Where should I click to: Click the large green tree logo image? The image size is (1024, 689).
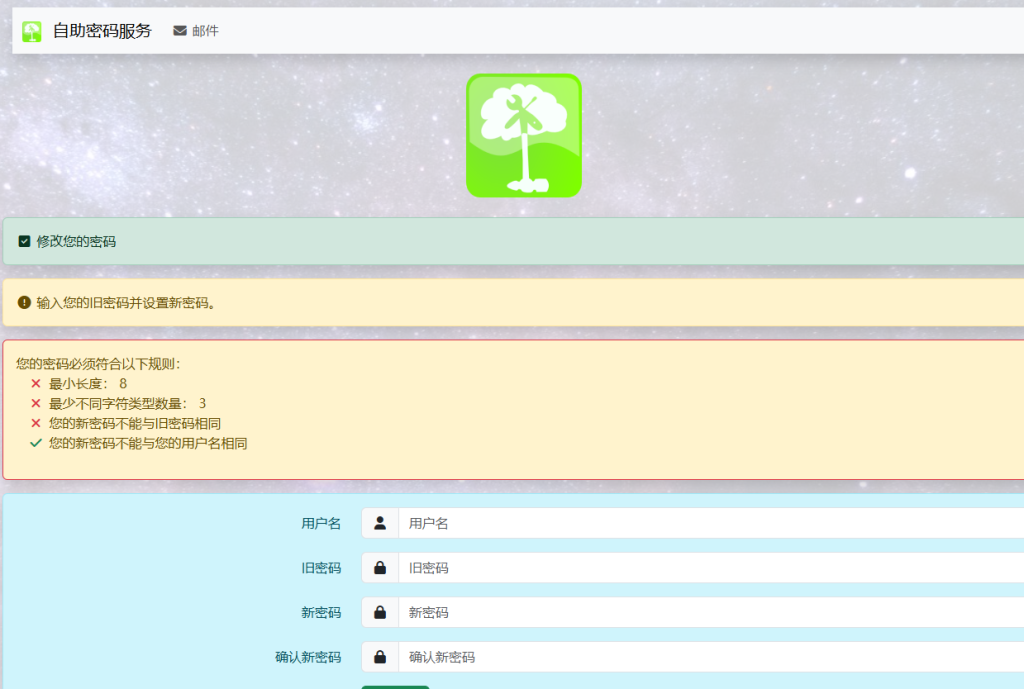(523, 135)
